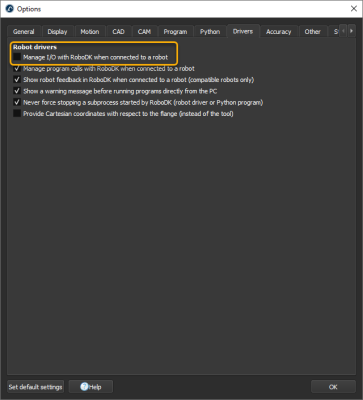Open the Display tab

(x=57, y=32)
